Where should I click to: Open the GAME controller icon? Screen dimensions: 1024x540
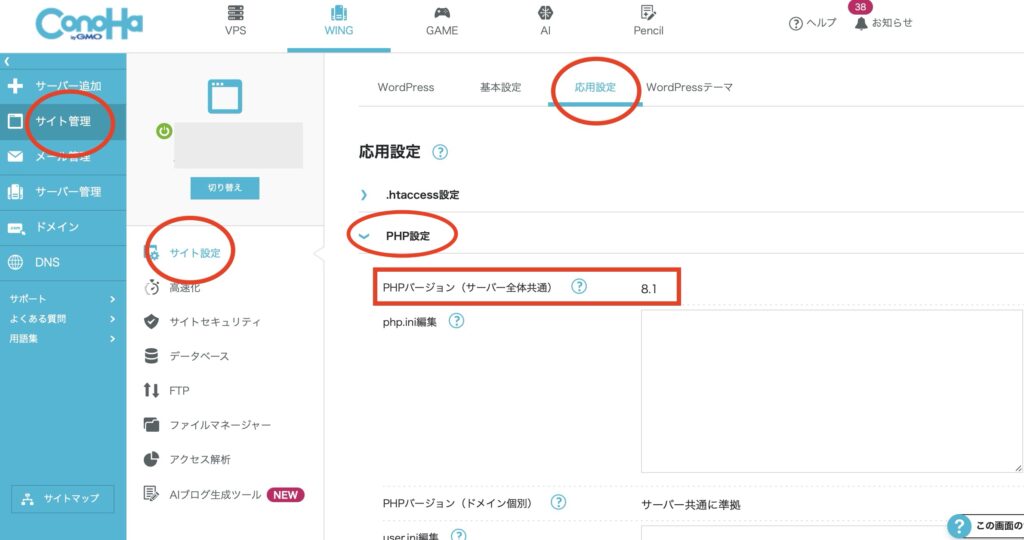[x=441, y=14]
